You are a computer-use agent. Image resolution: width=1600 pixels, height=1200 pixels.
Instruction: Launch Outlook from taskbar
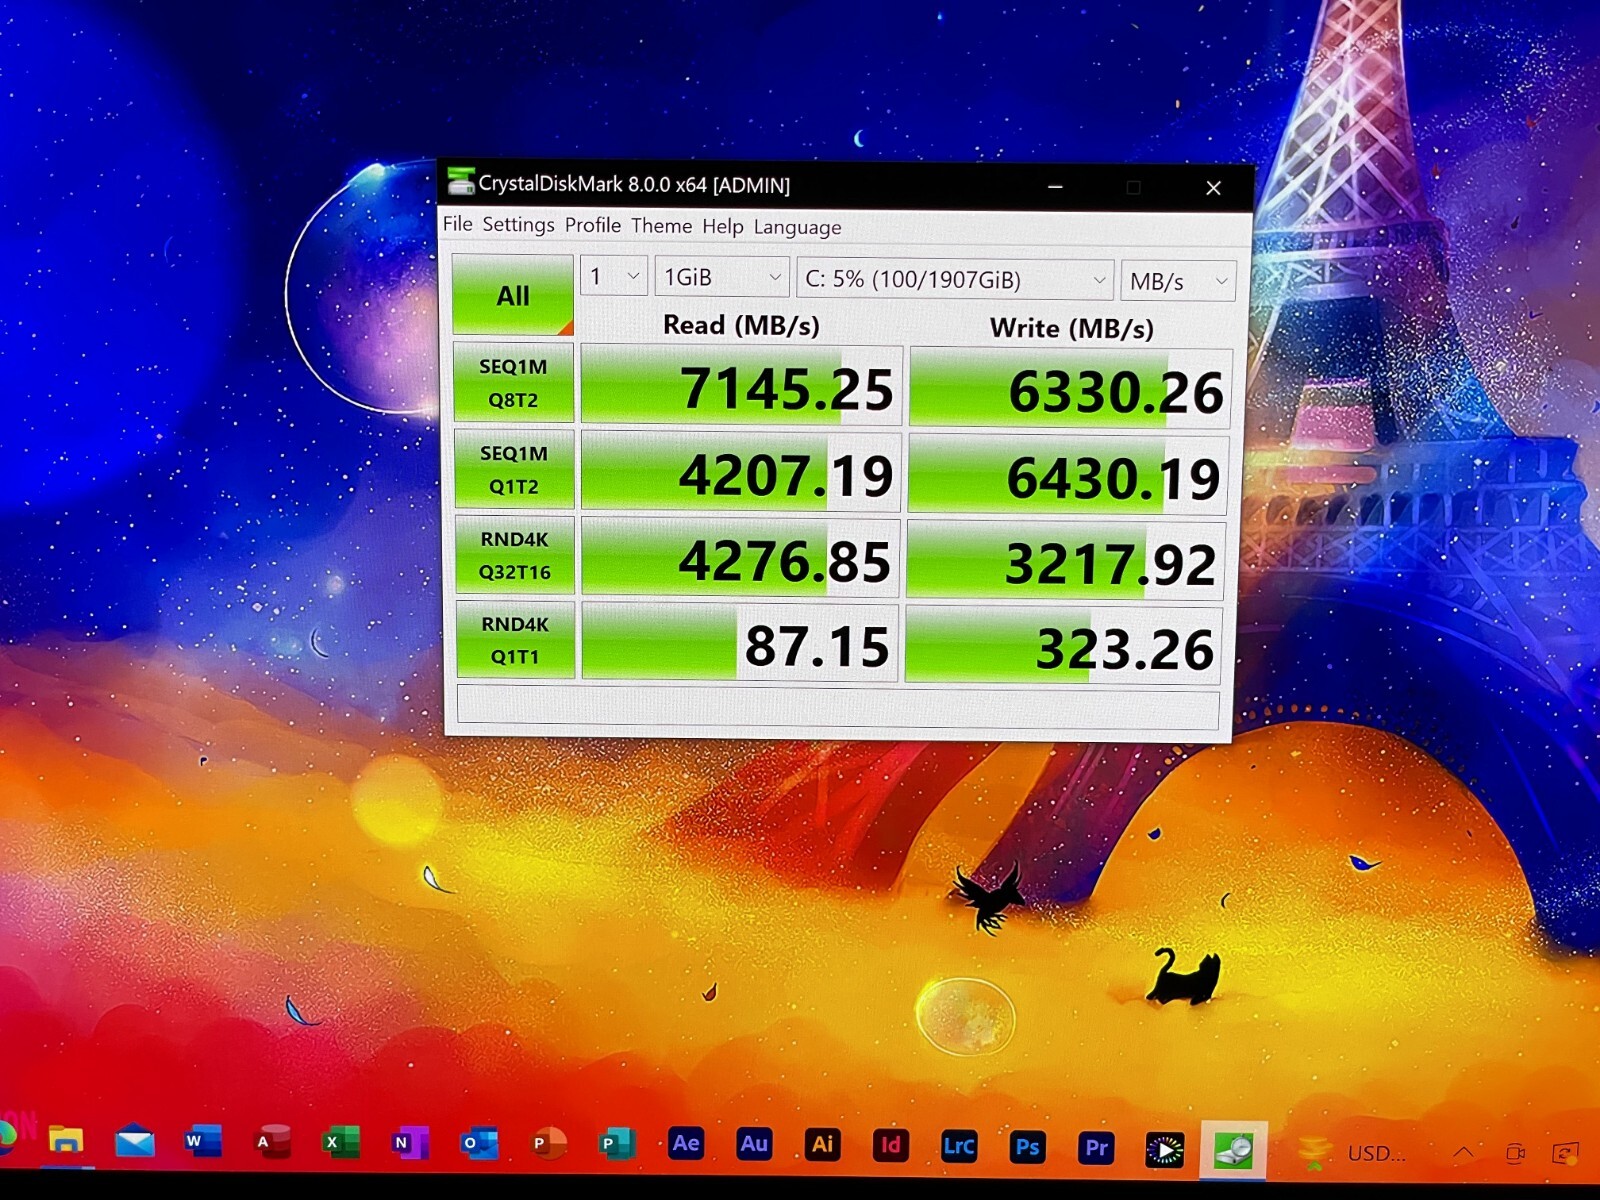tap(479, 1142)
